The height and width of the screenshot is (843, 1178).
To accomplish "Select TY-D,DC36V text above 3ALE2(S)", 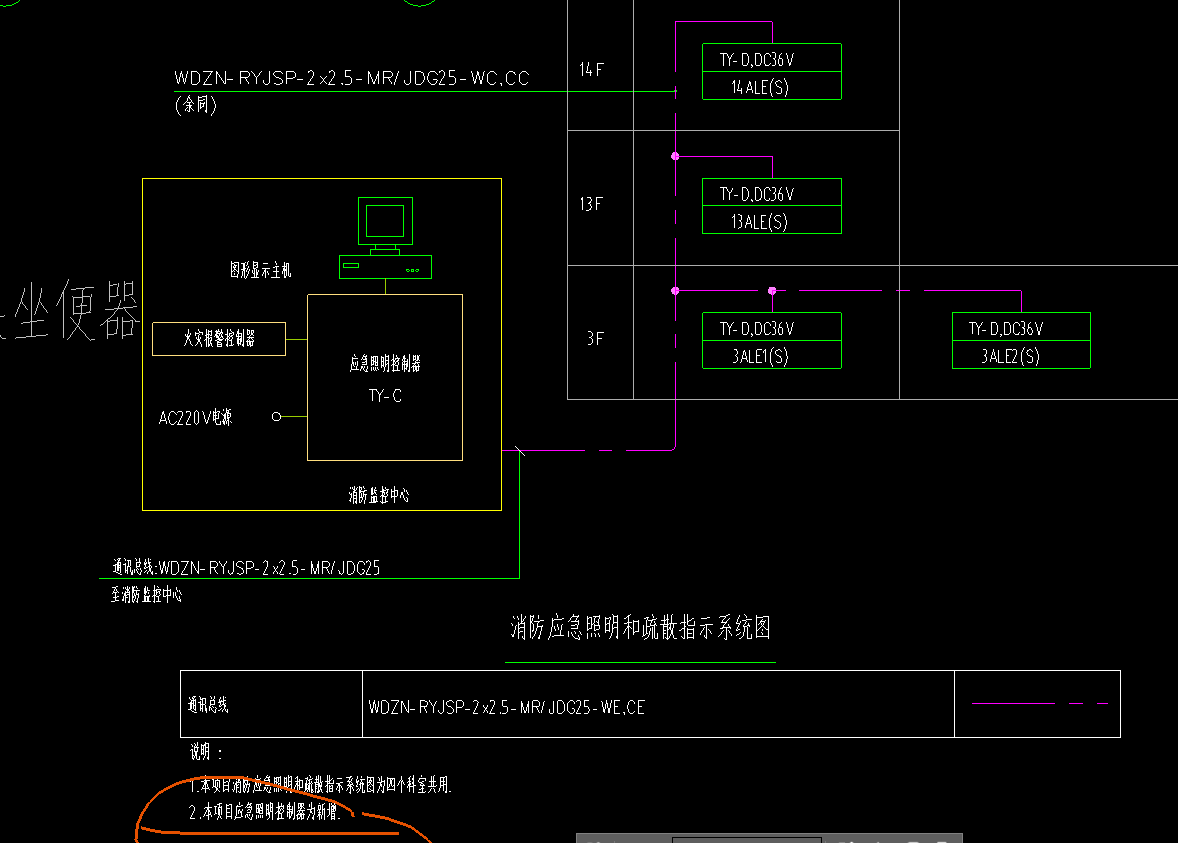I will tap(1006, 329).
